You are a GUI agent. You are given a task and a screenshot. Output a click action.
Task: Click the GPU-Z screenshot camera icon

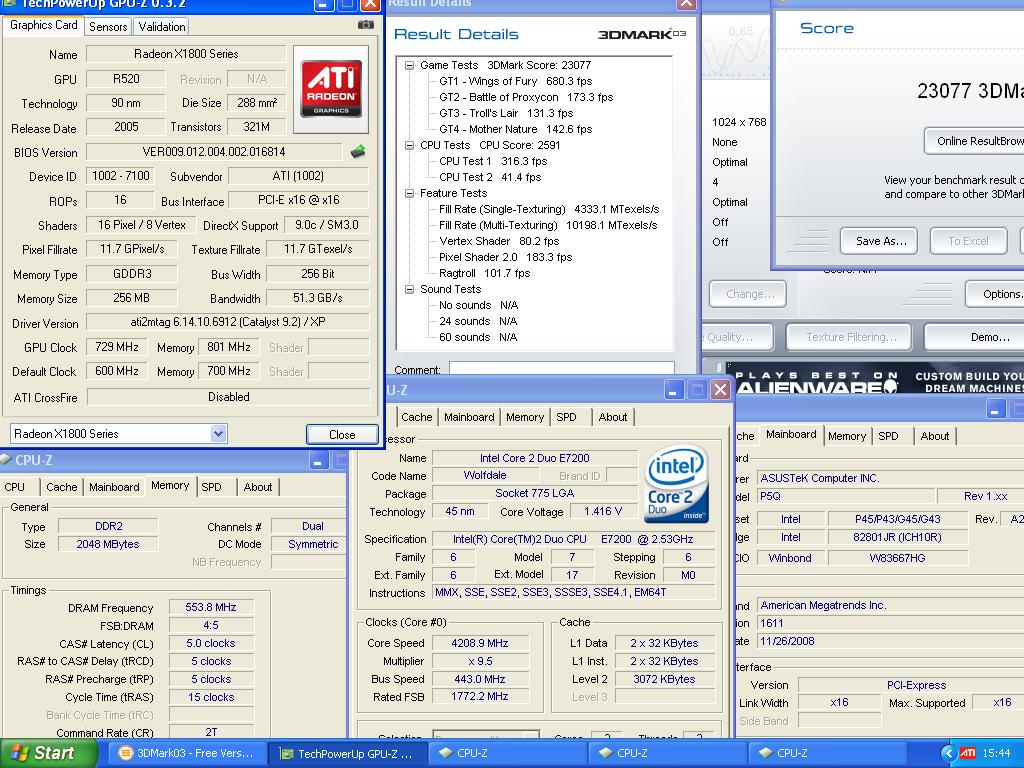coord(366,25)
